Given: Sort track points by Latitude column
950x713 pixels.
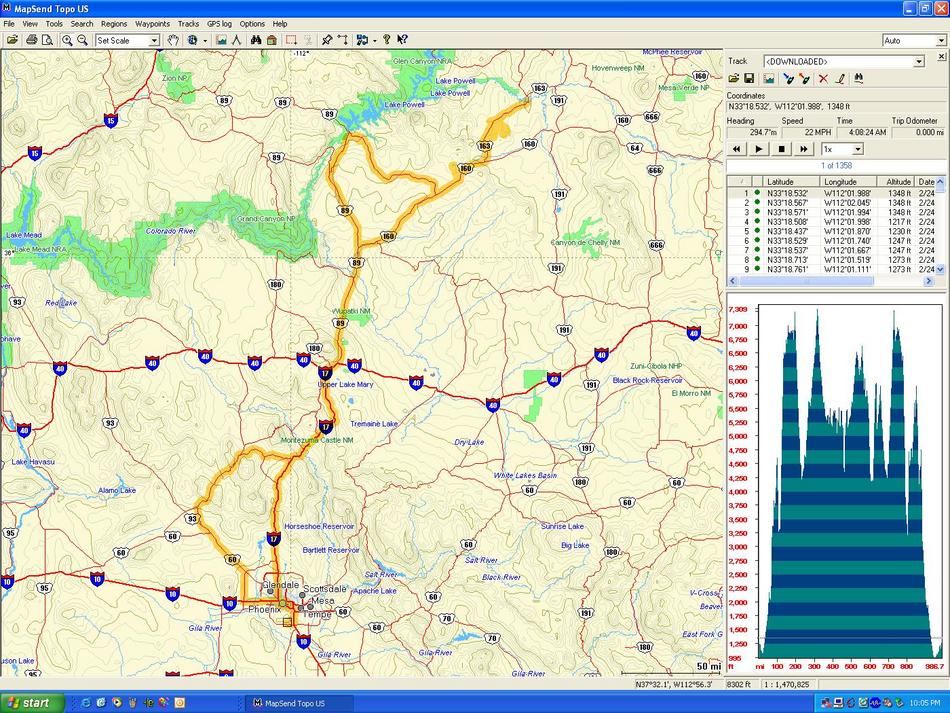Looking at the screenshot, I should [790, 182].
